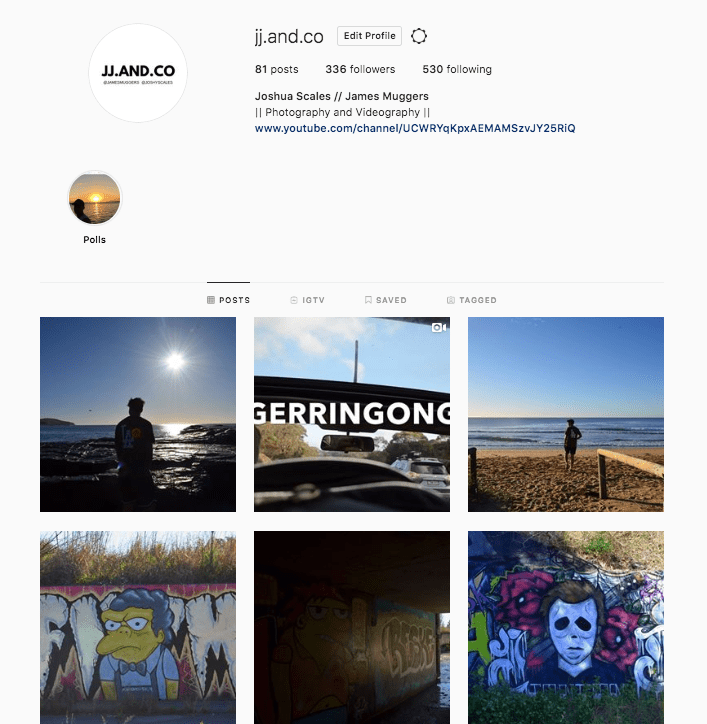Open the Gerringong video post
The height and width of the screenshot is (724, 707).
(x=352, y=414)
